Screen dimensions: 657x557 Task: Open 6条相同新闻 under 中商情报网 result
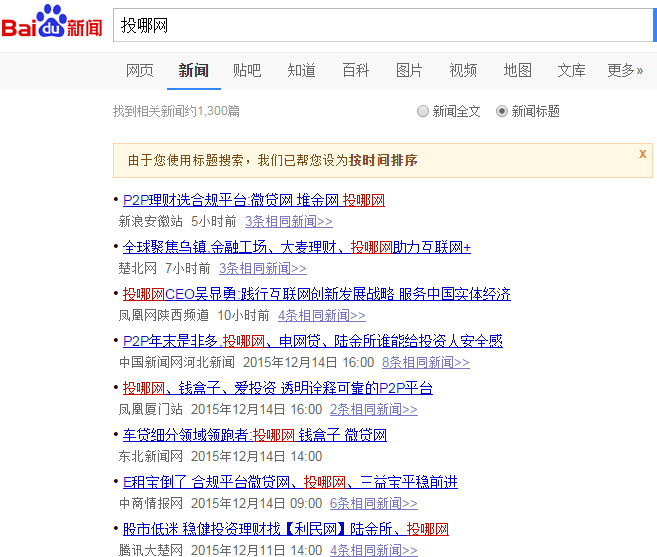tap(374, 503)
